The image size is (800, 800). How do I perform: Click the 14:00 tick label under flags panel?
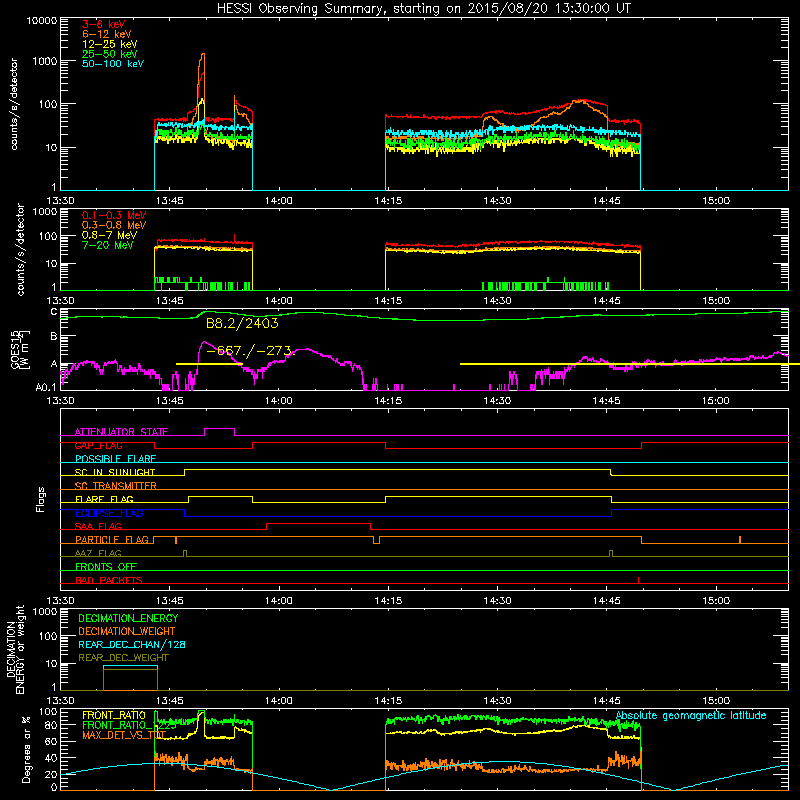(279, 601)
